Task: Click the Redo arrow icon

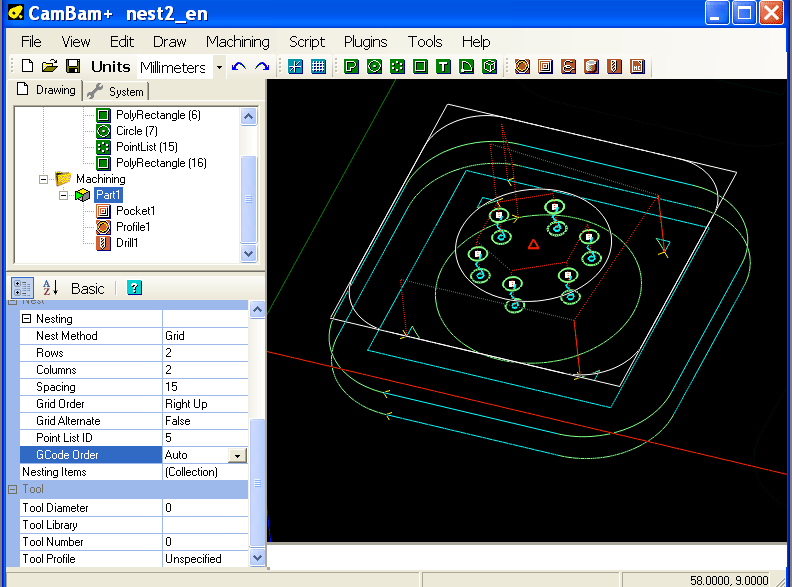Action: (262, 67)
